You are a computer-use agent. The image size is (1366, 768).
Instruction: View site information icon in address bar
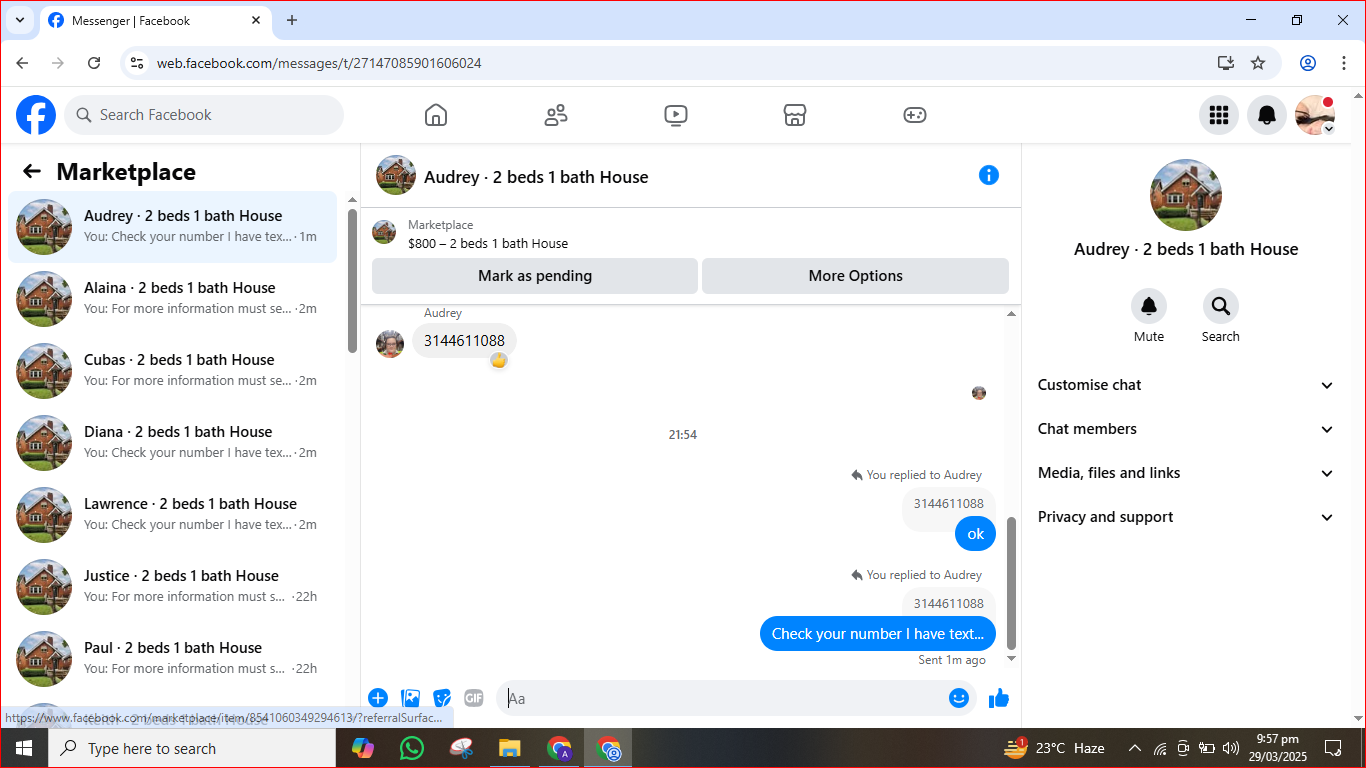(x=138, y=63)
